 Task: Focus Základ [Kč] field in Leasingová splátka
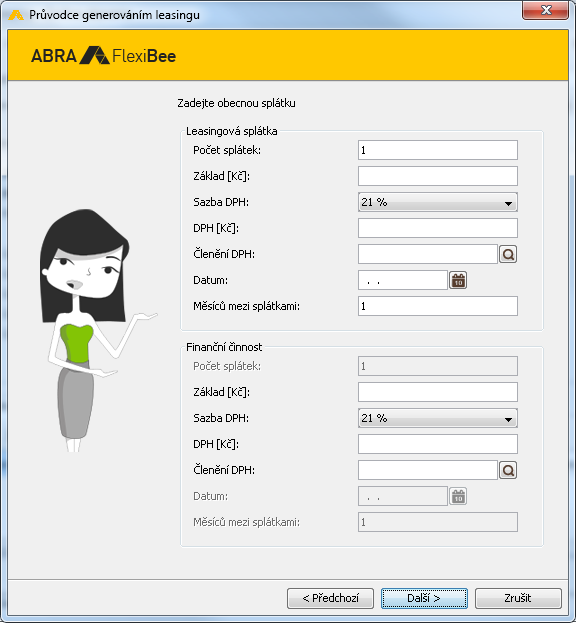tap(438, 176)
